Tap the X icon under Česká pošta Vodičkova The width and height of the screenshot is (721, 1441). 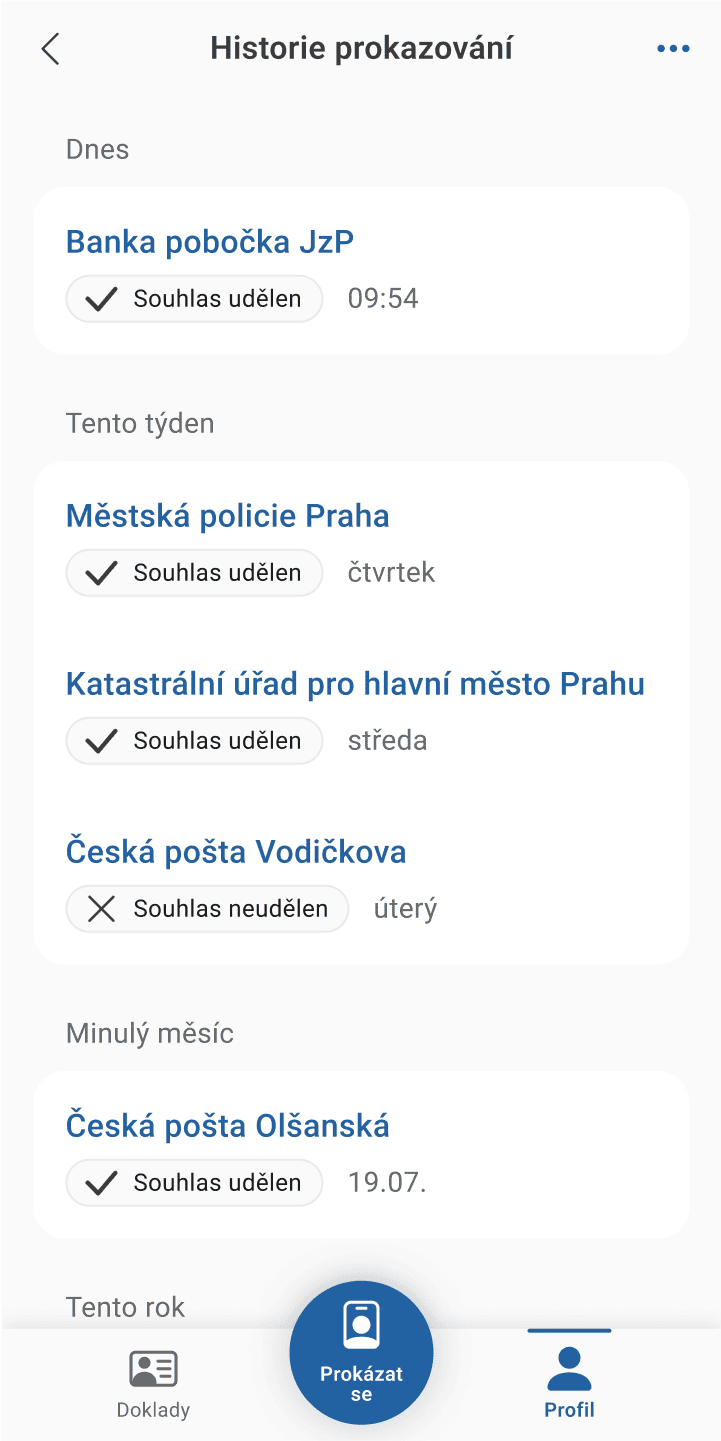click(102, 909)
